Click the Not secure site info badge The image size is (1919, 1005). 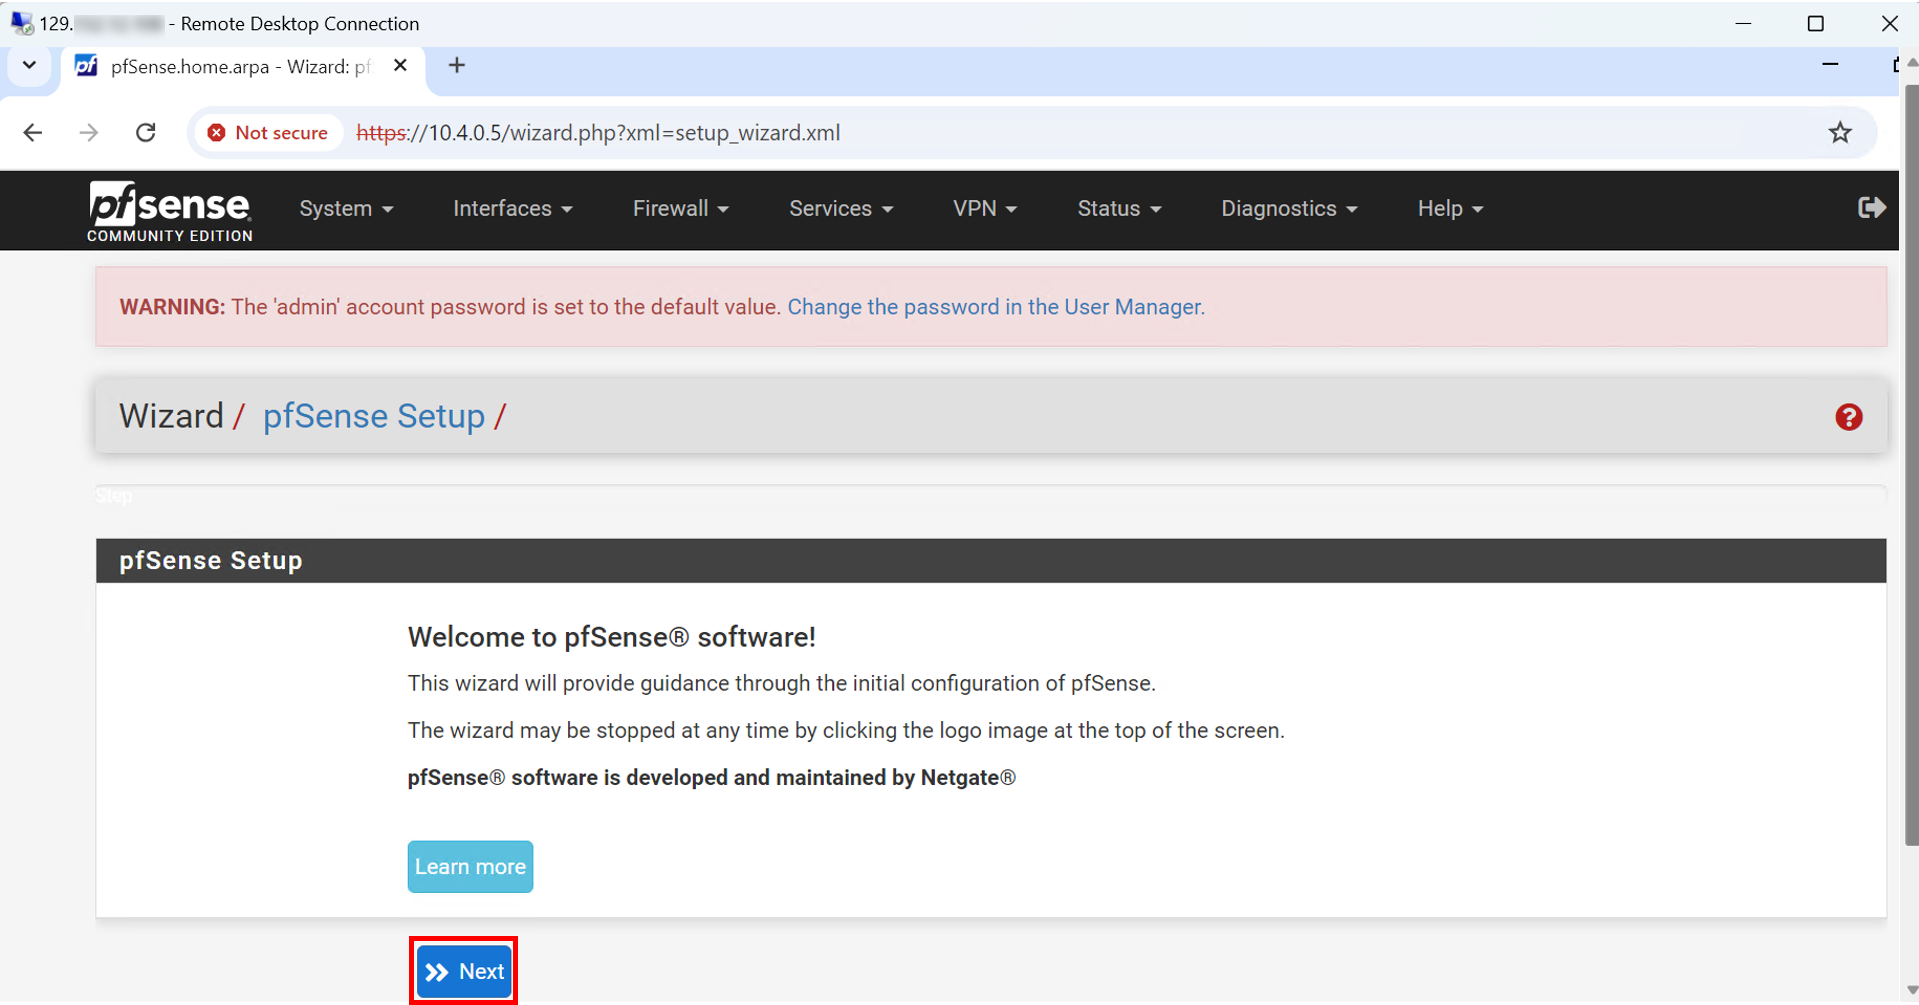(268, 133)
